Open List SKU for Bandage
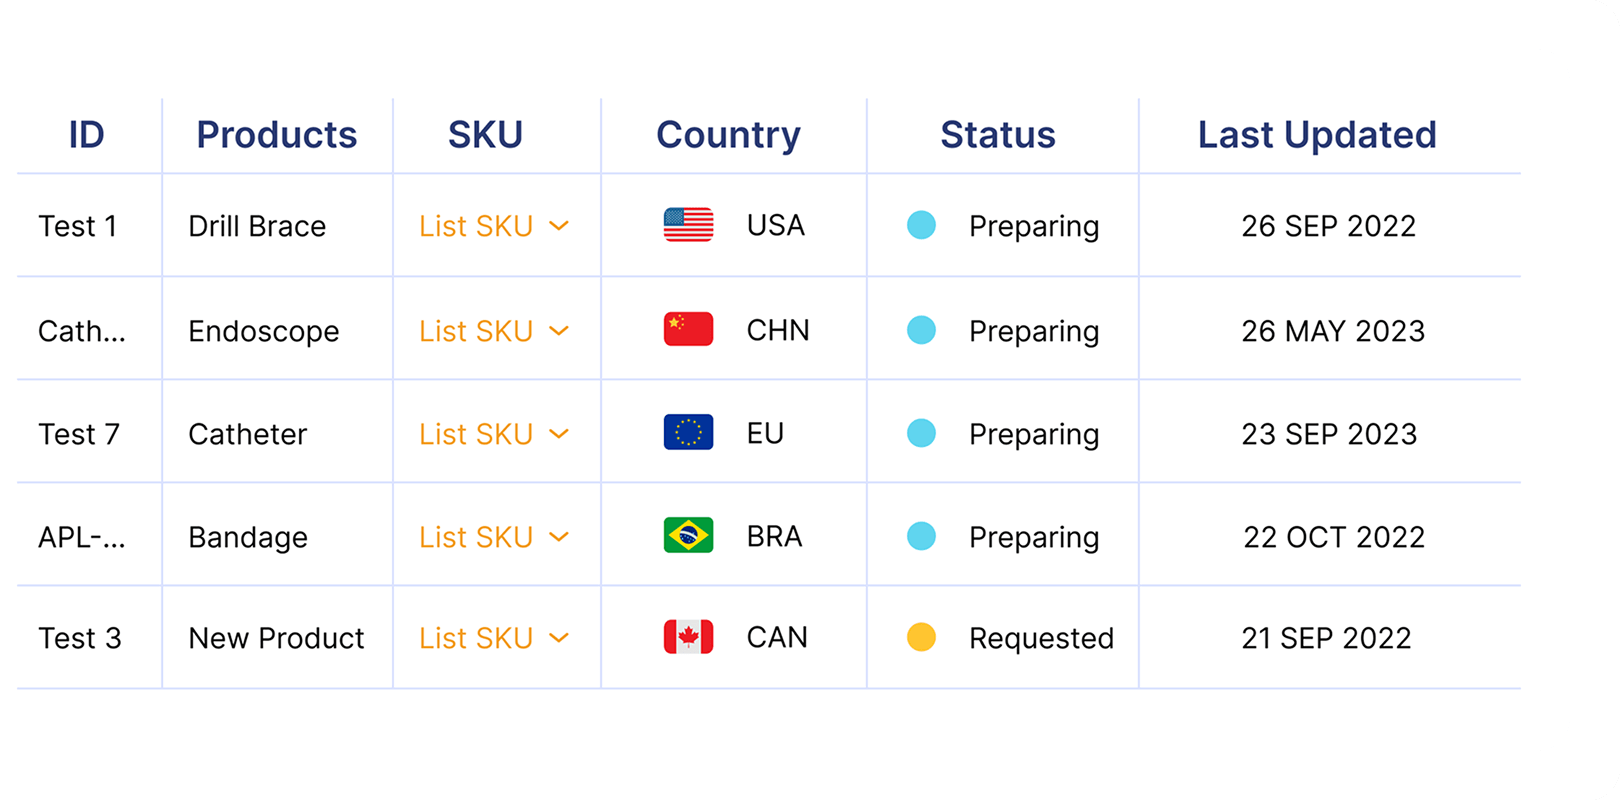The height and width of the screenshot is (800, 1620). tap(494, 537)
